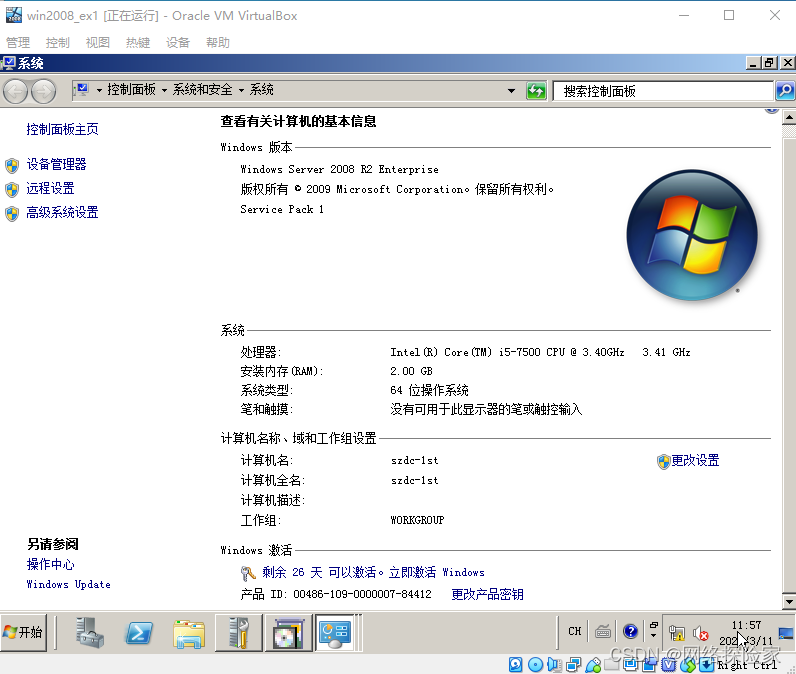Click the Service Pack 1 text

[x=282, y=210]
